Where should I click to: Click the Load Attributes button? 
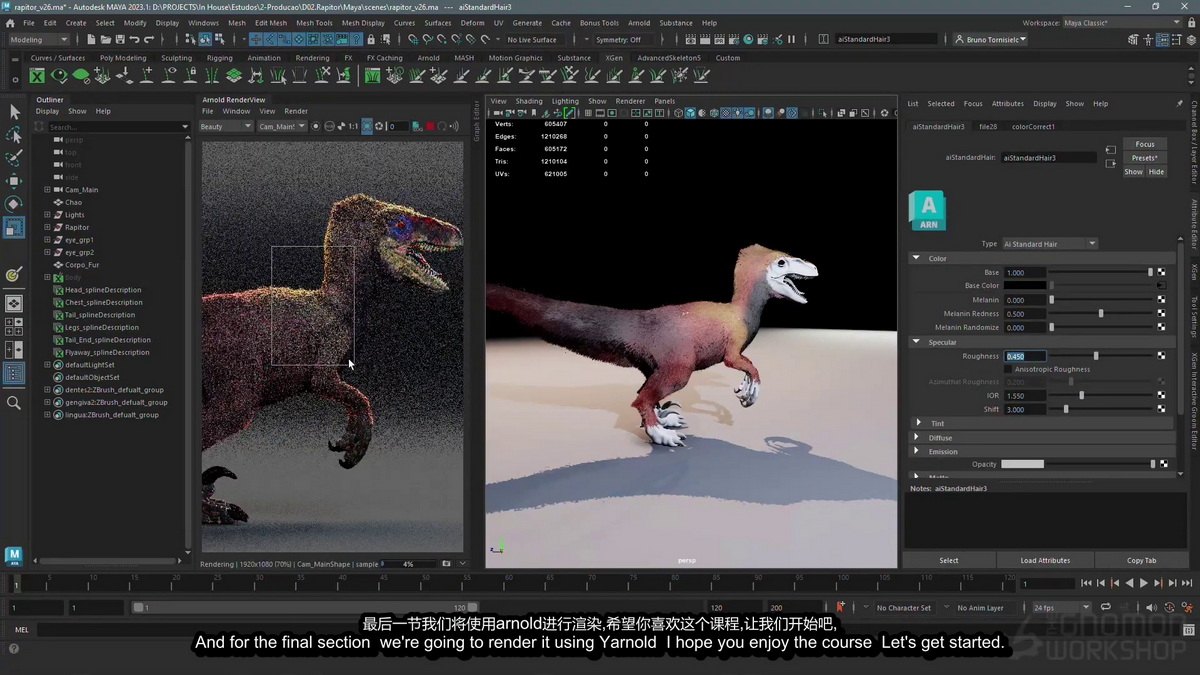click(1045, 561)
